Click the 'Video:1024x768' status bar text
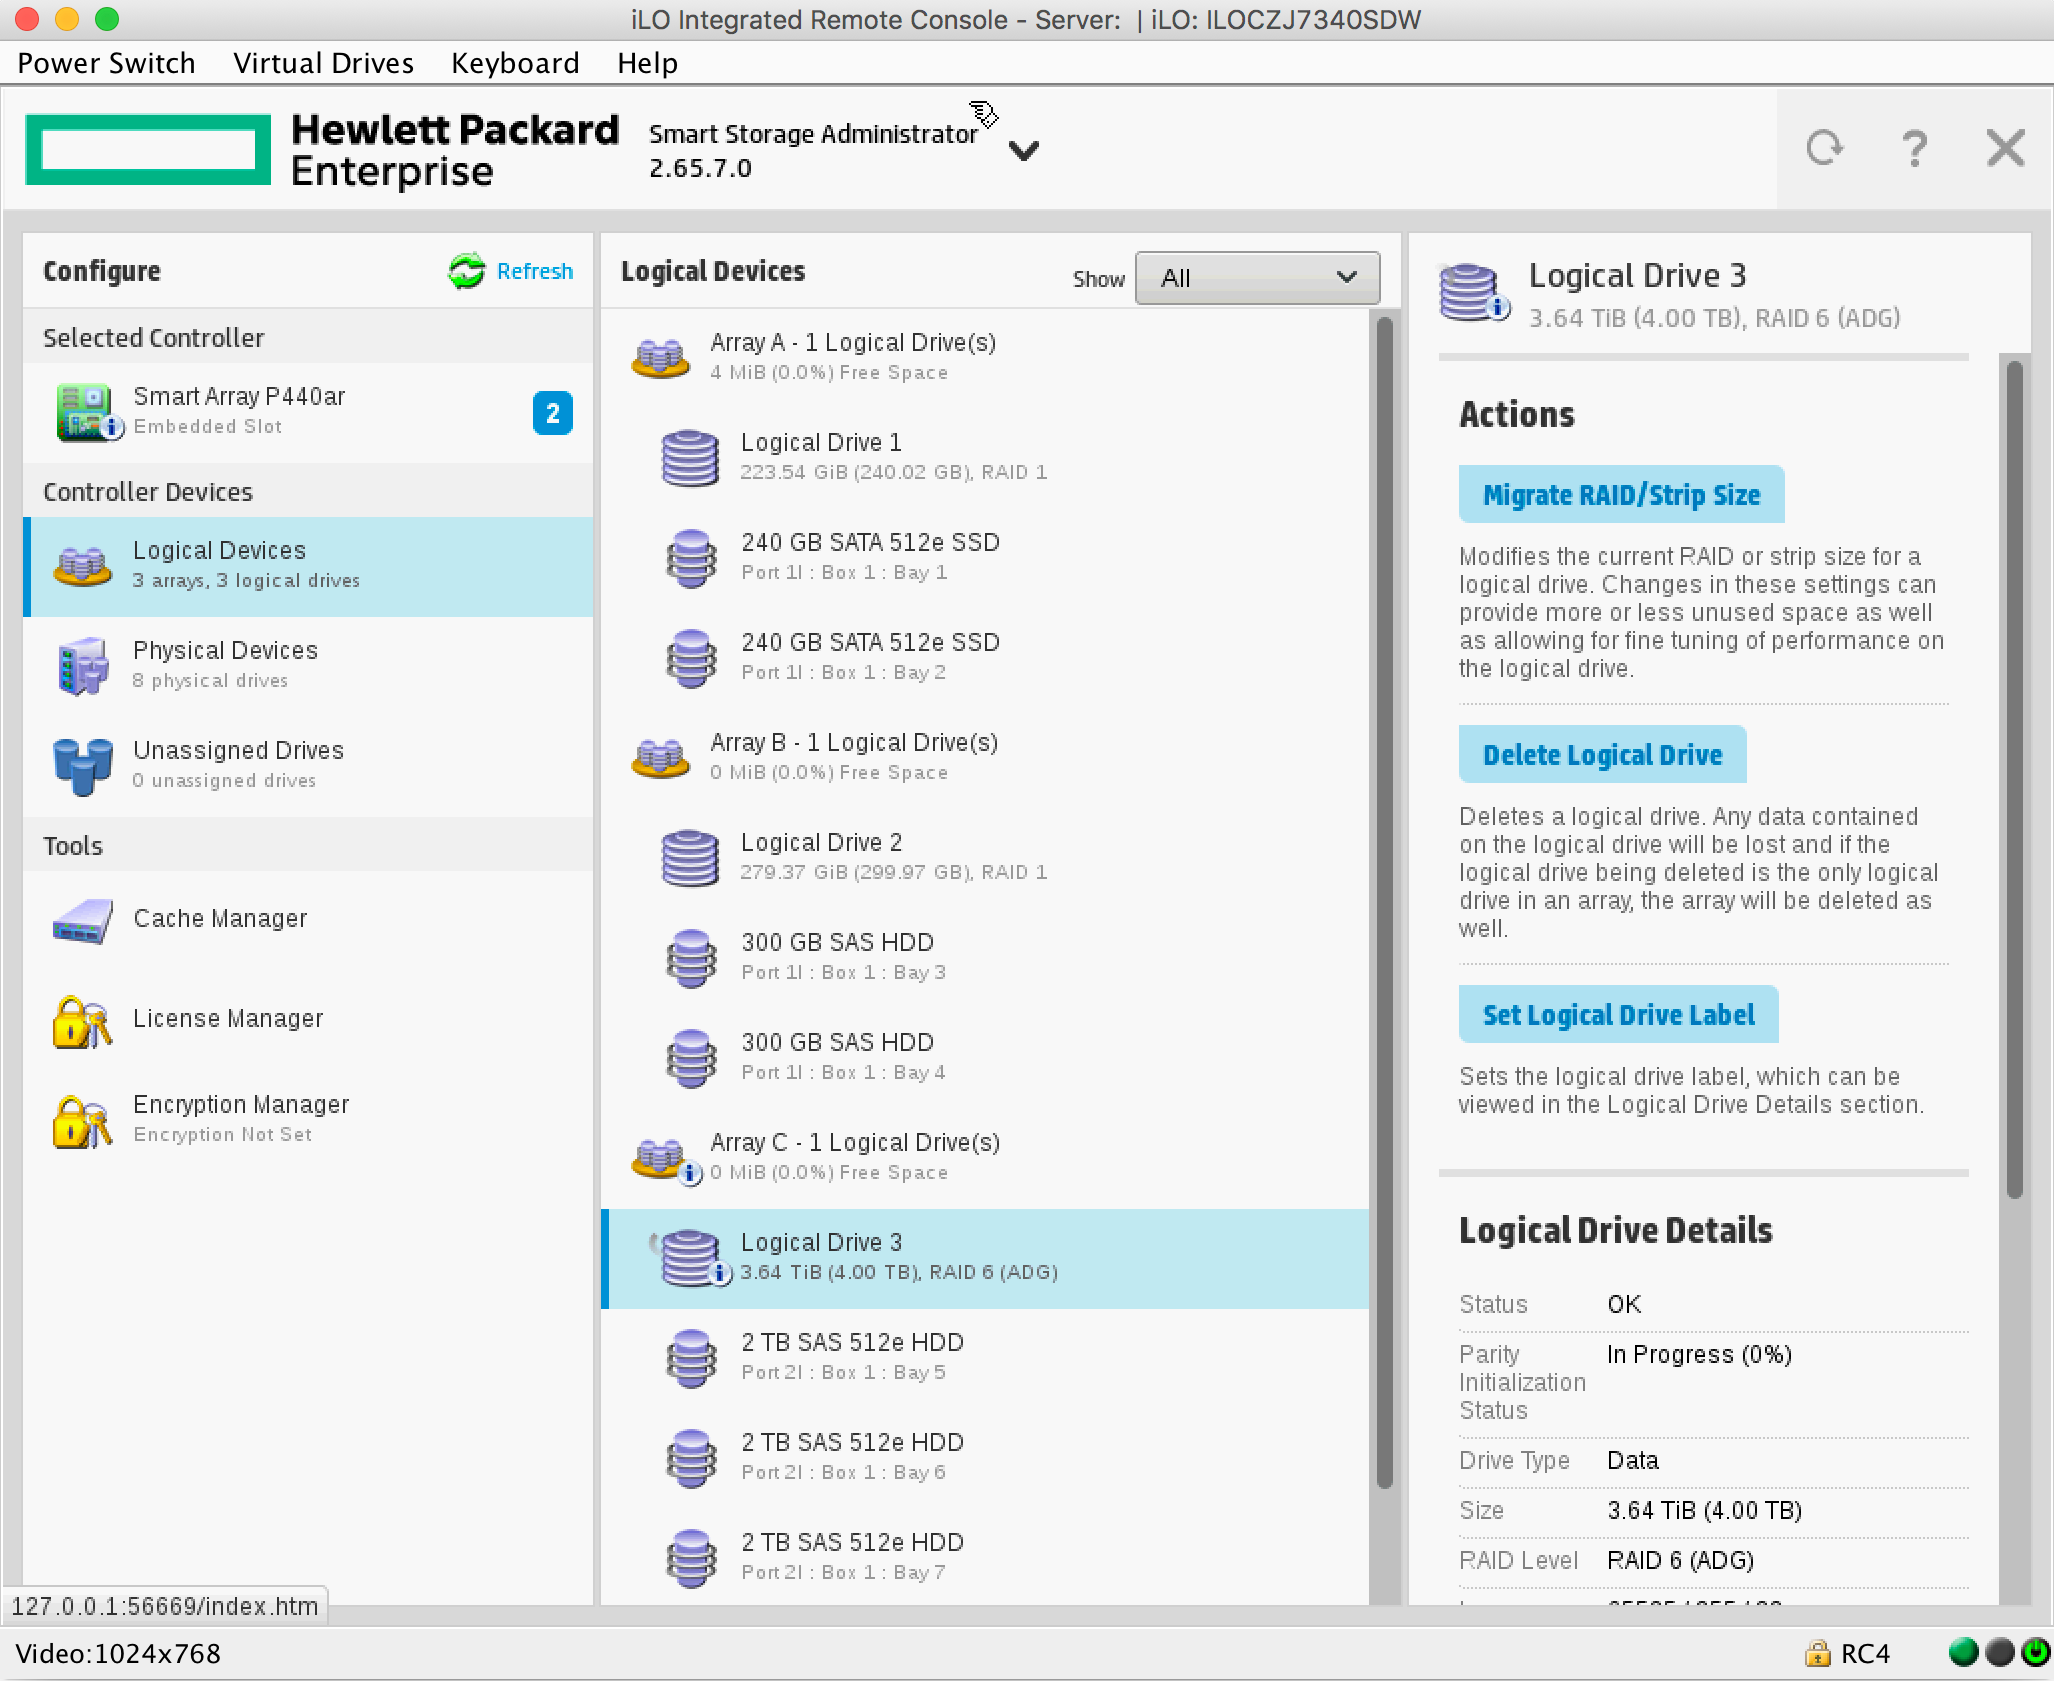Image resolution: width=2054 pixels, height=1681 pixels. pyautogui.click(x=118, y=1654)
